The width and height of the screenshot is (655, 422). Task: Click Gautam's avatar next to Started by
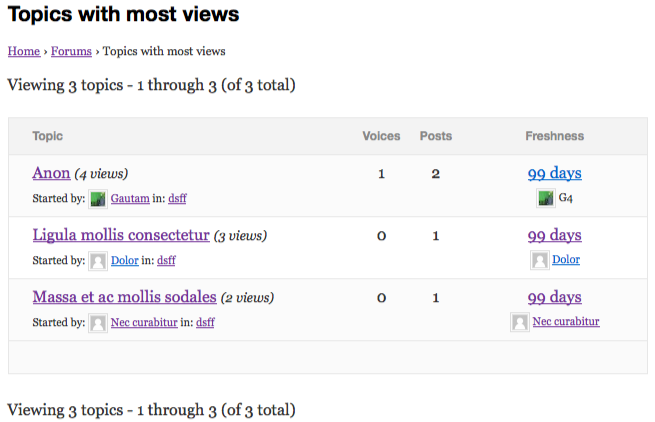point(98,199)
